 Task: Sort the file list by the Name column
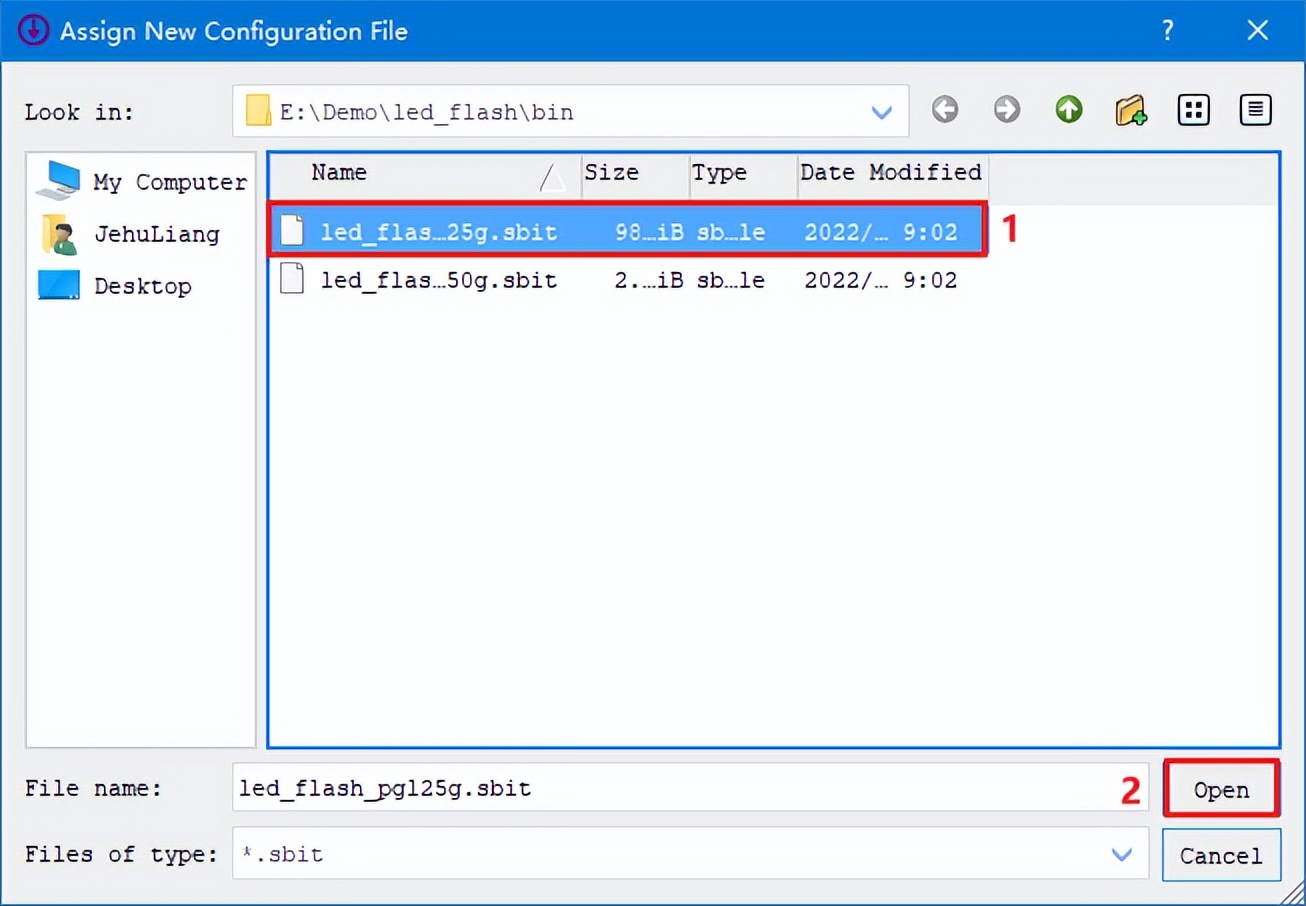(425, 174)
